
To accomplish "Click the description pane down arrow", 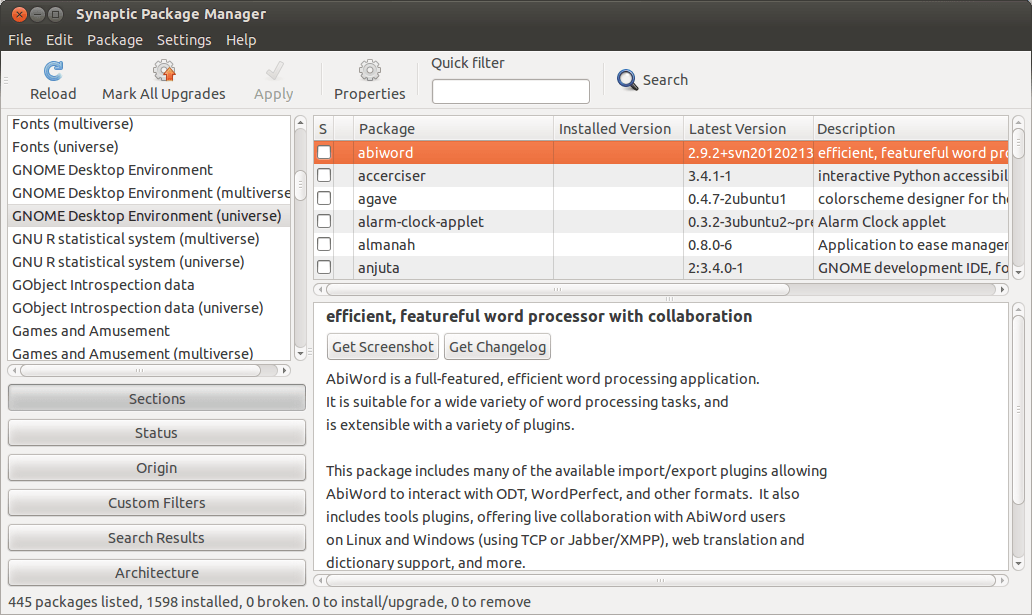I will pyautogui.click(x=1018, y=564).
